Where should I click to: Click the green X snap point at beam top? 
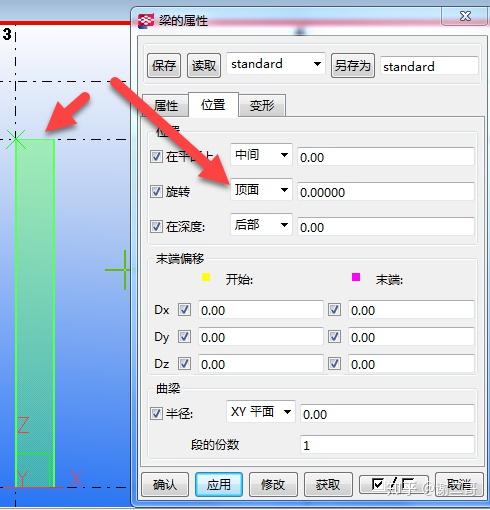tap(16, 139)
